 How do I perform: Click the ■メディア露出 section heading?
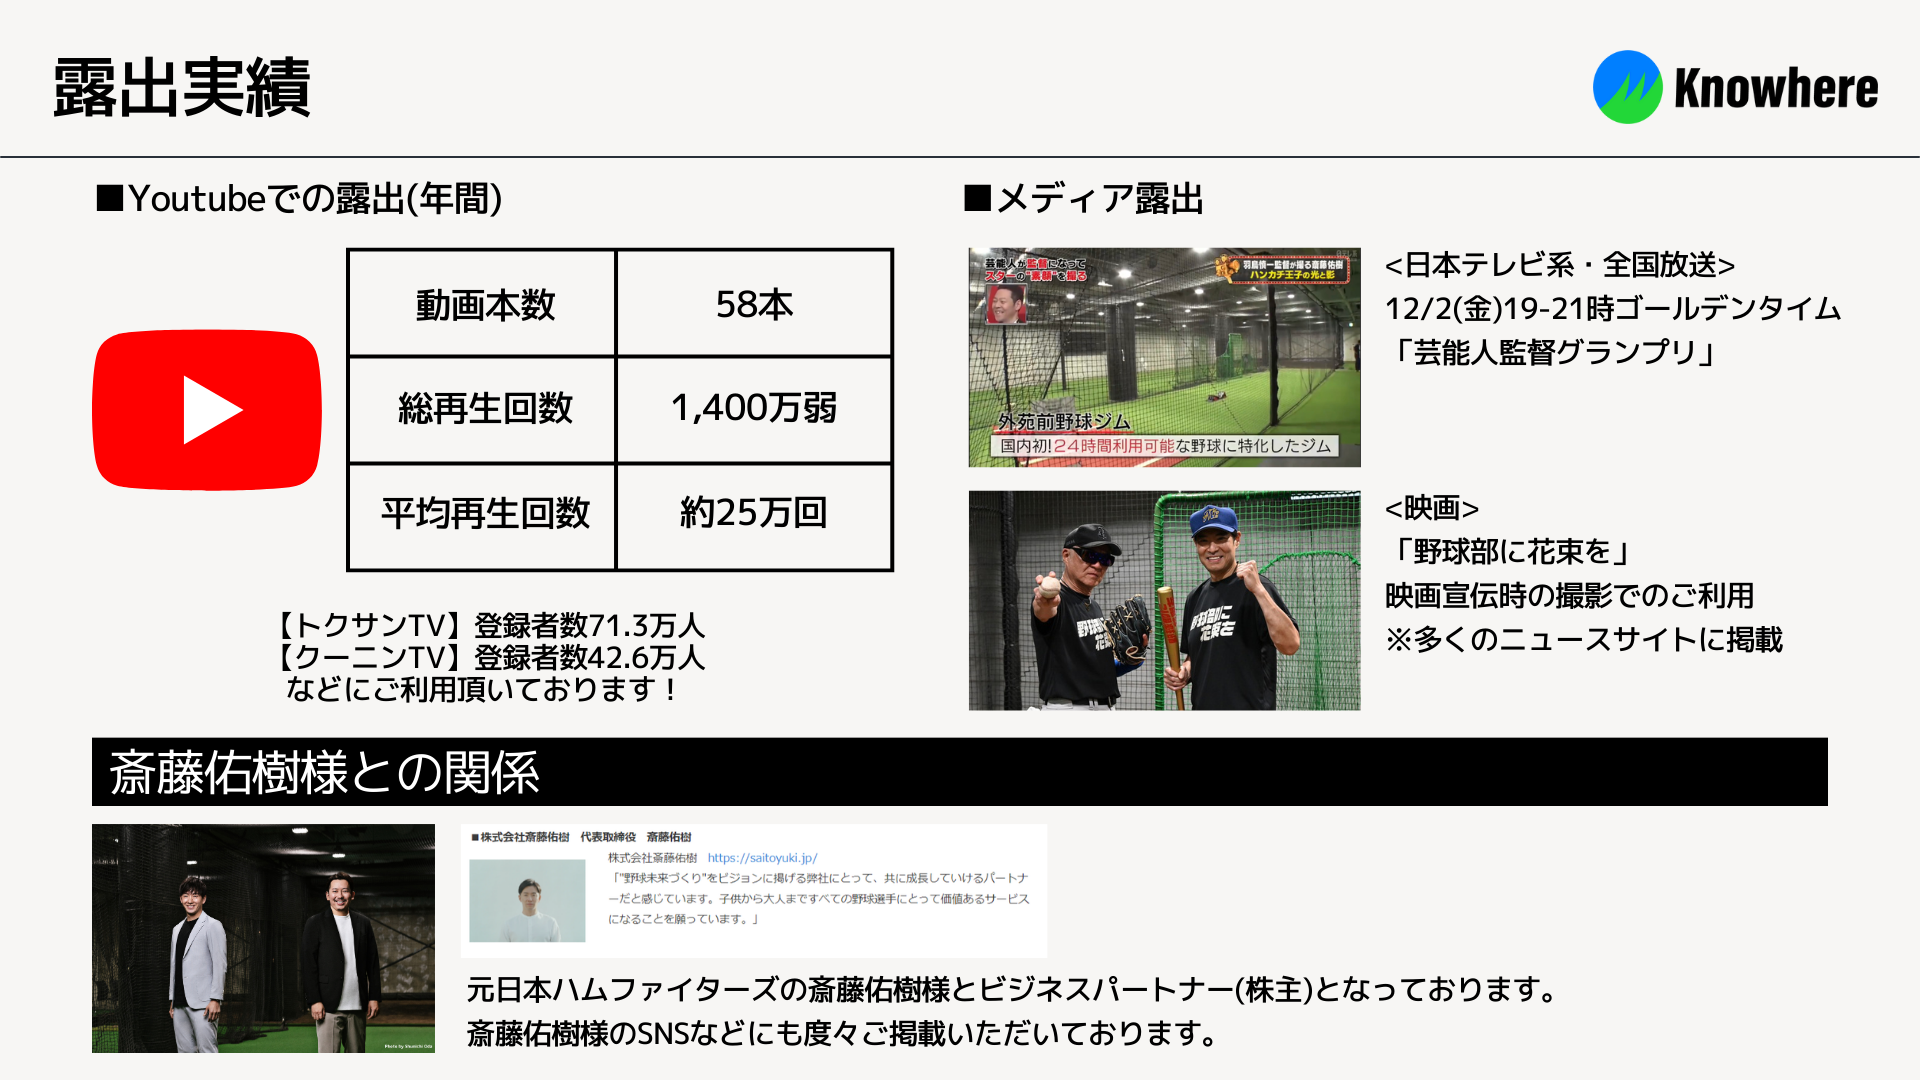(x=1083, y=199)
